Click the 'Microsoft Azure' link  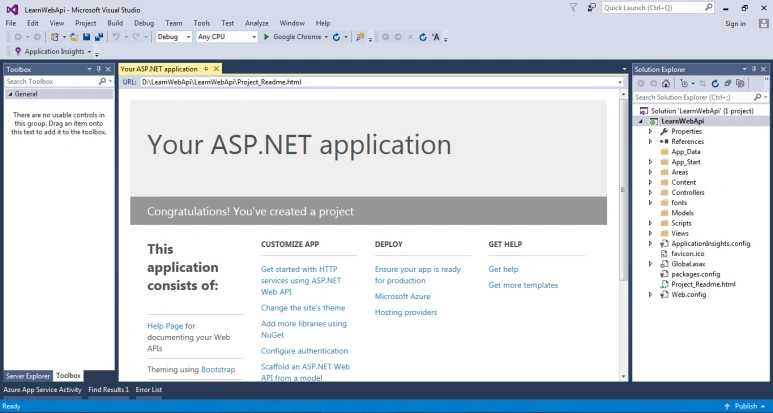coord(403,297)
